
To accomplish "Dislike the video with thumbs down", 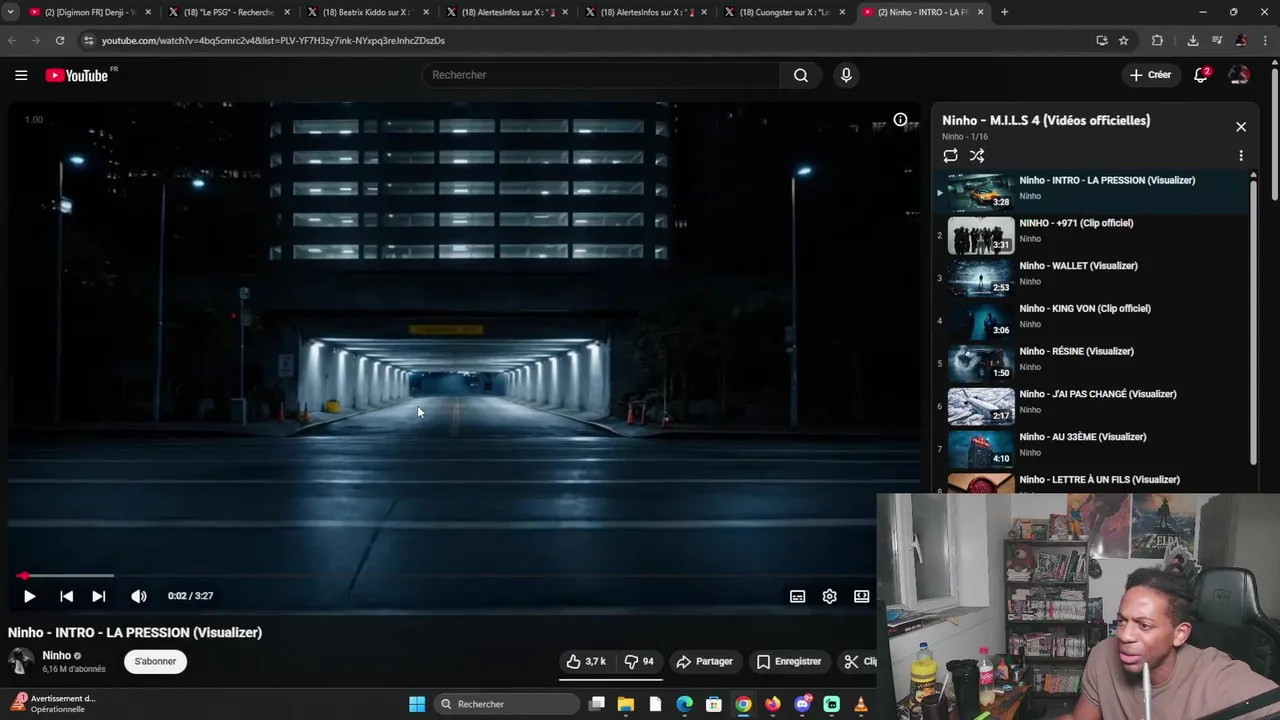I will coord(639,661).
